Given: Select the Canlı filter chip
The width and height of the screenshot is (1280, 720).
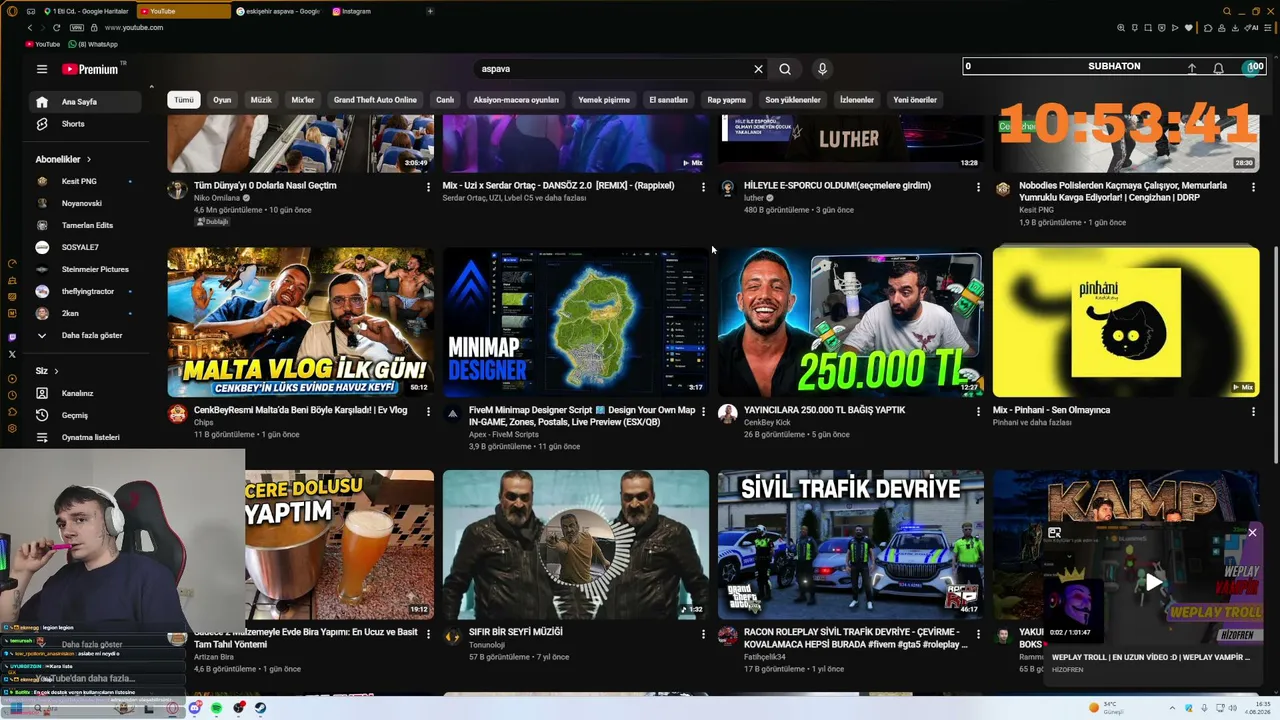Looking at the screenshot, I should [445, 100].
